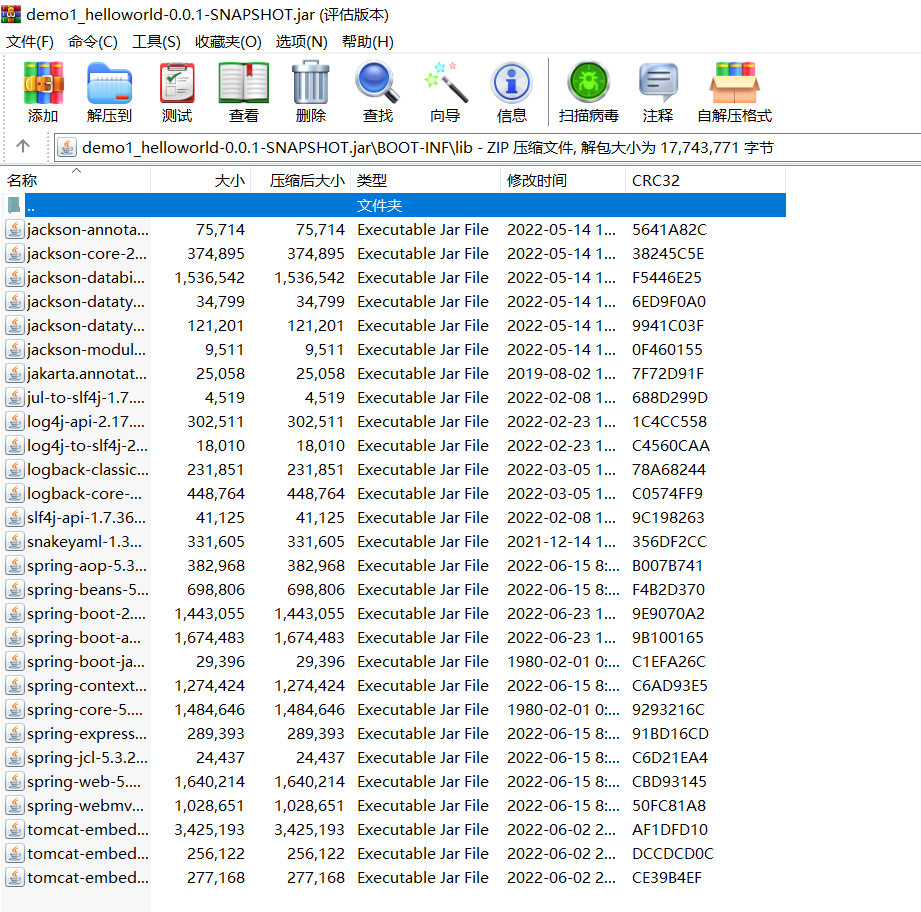Open the 选项(N) menu
Image resolution: width=921 pixels, height=912 pixels.
[301, 42]
